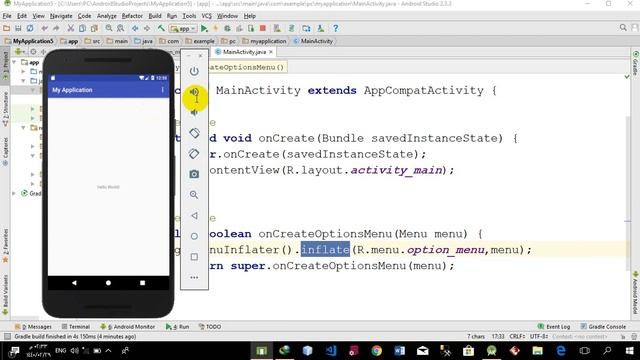The image size is (640, 360).
Task: Click the Synchronize toolbar icon
Action: point(30,28)
